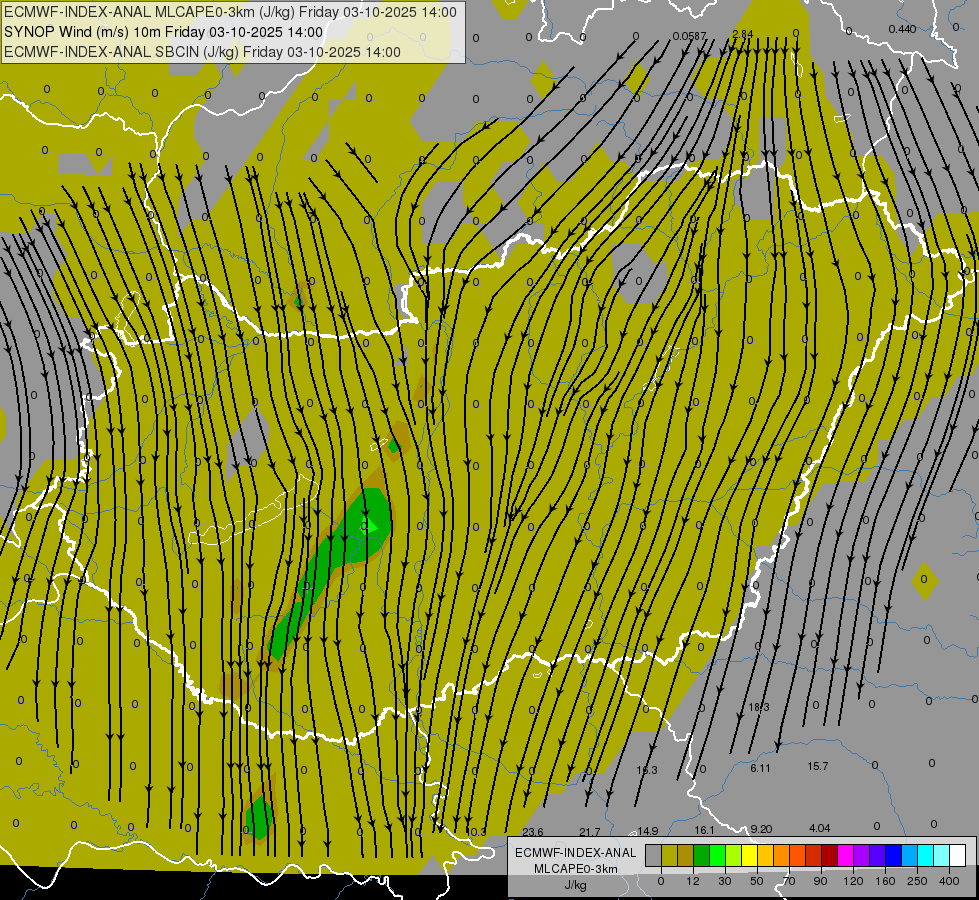979x900 pixels.
Task: Click the pure yellow legend swatch
Action: [x=749, y=855]
